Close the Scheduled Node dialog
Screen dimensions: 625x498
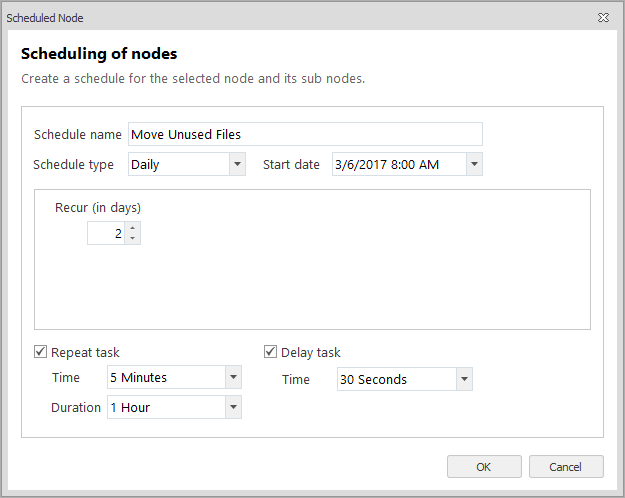pos(603,18)
